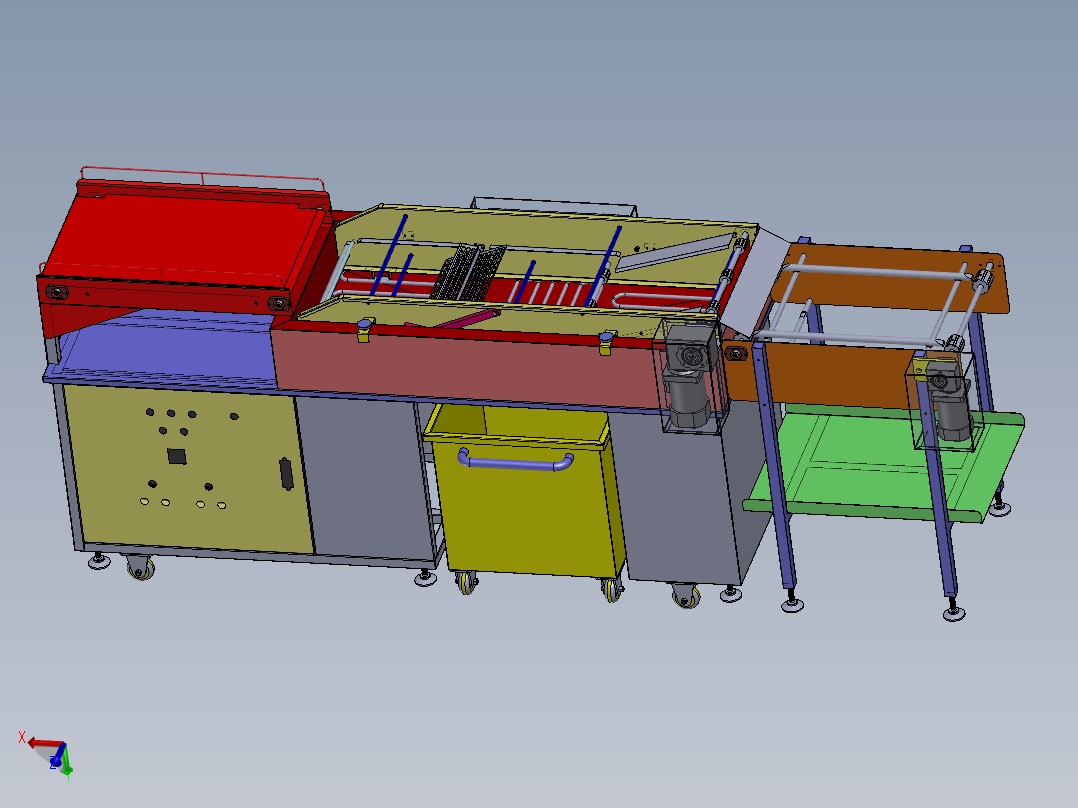This screenshot has width=1078, height=808.
Task: Pick the leftmost yellow indicator lamp on panel
Action: (x=144, y=501)
